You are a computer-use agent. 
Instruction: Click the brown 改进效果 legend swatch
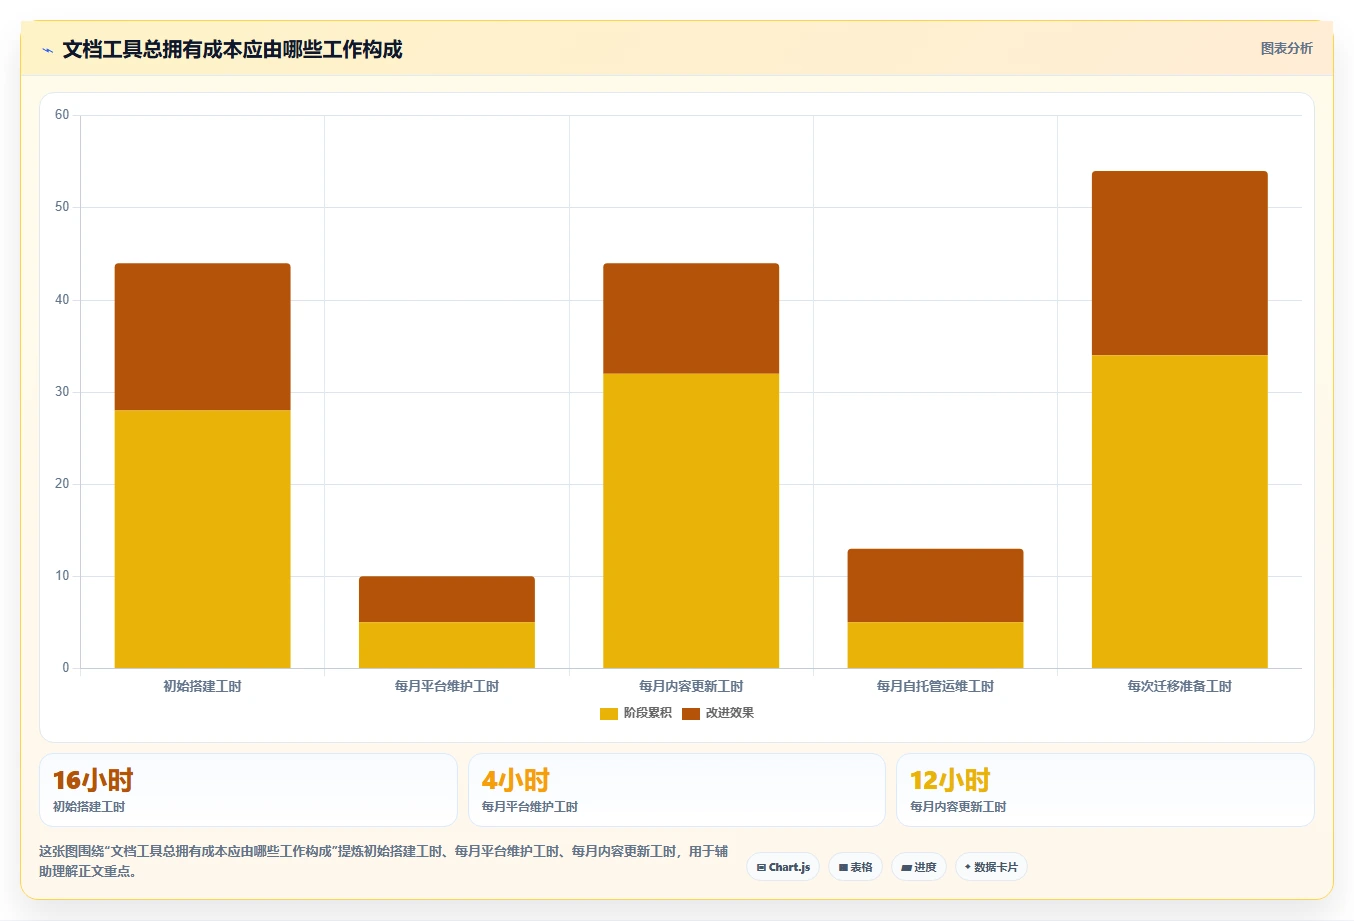click(691, 713)
